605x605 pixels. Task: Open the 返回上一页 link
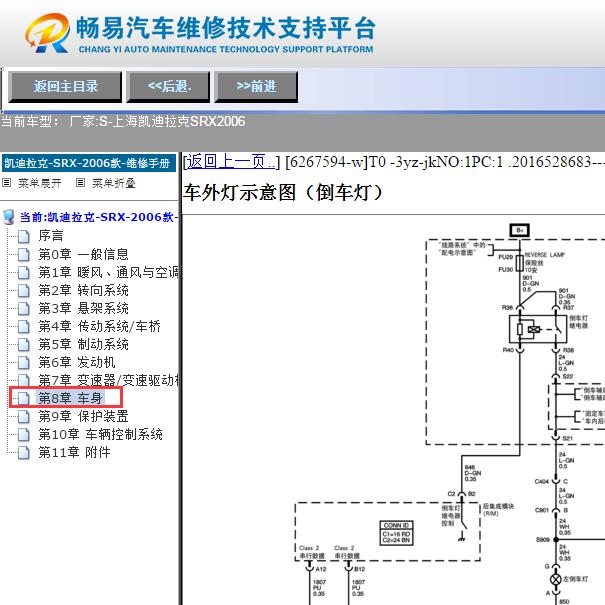pyautogui.click(x=231, y=161)
